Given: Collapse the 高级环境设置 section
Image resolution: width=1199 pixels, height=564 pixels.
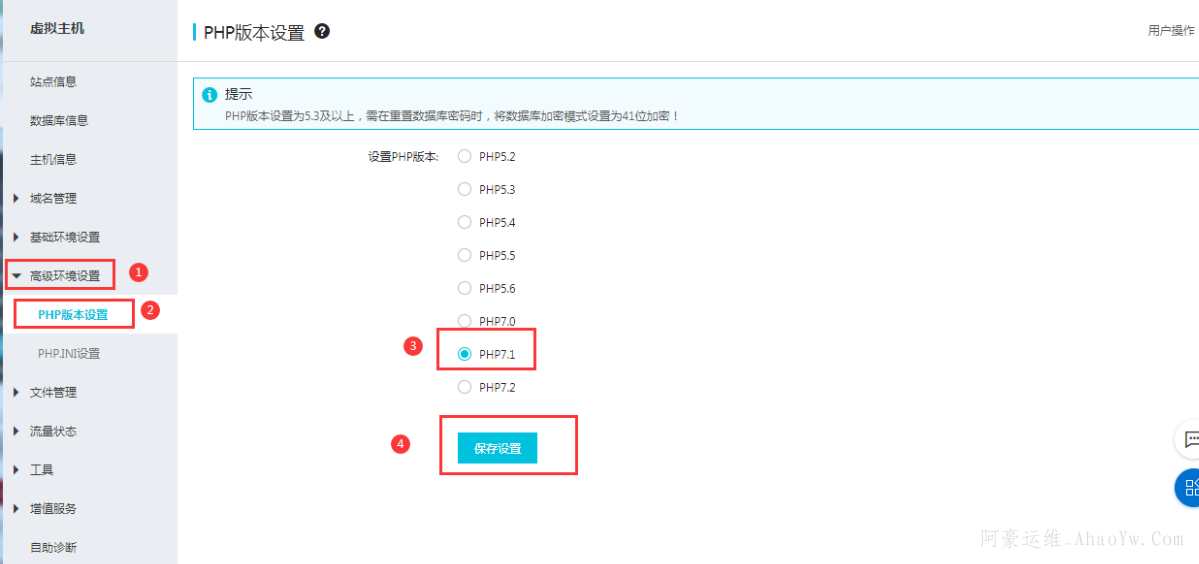Looking at the screenshot, I should coord(64,276).
